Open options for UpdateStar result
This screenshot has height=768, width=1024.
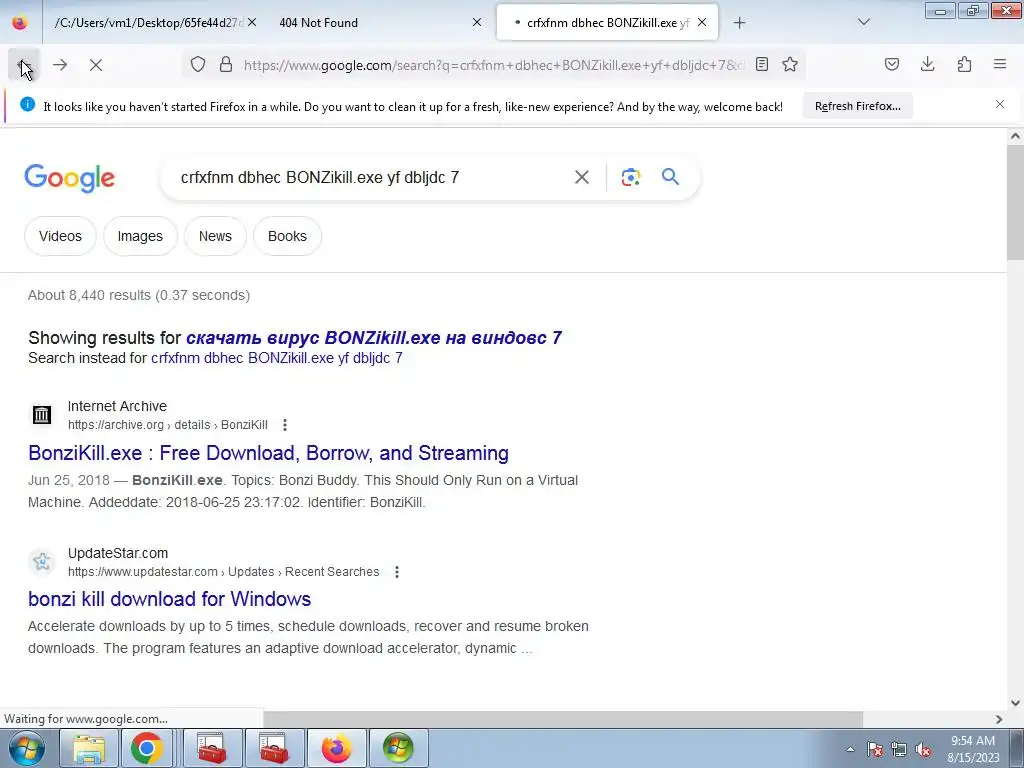point(396,572)
